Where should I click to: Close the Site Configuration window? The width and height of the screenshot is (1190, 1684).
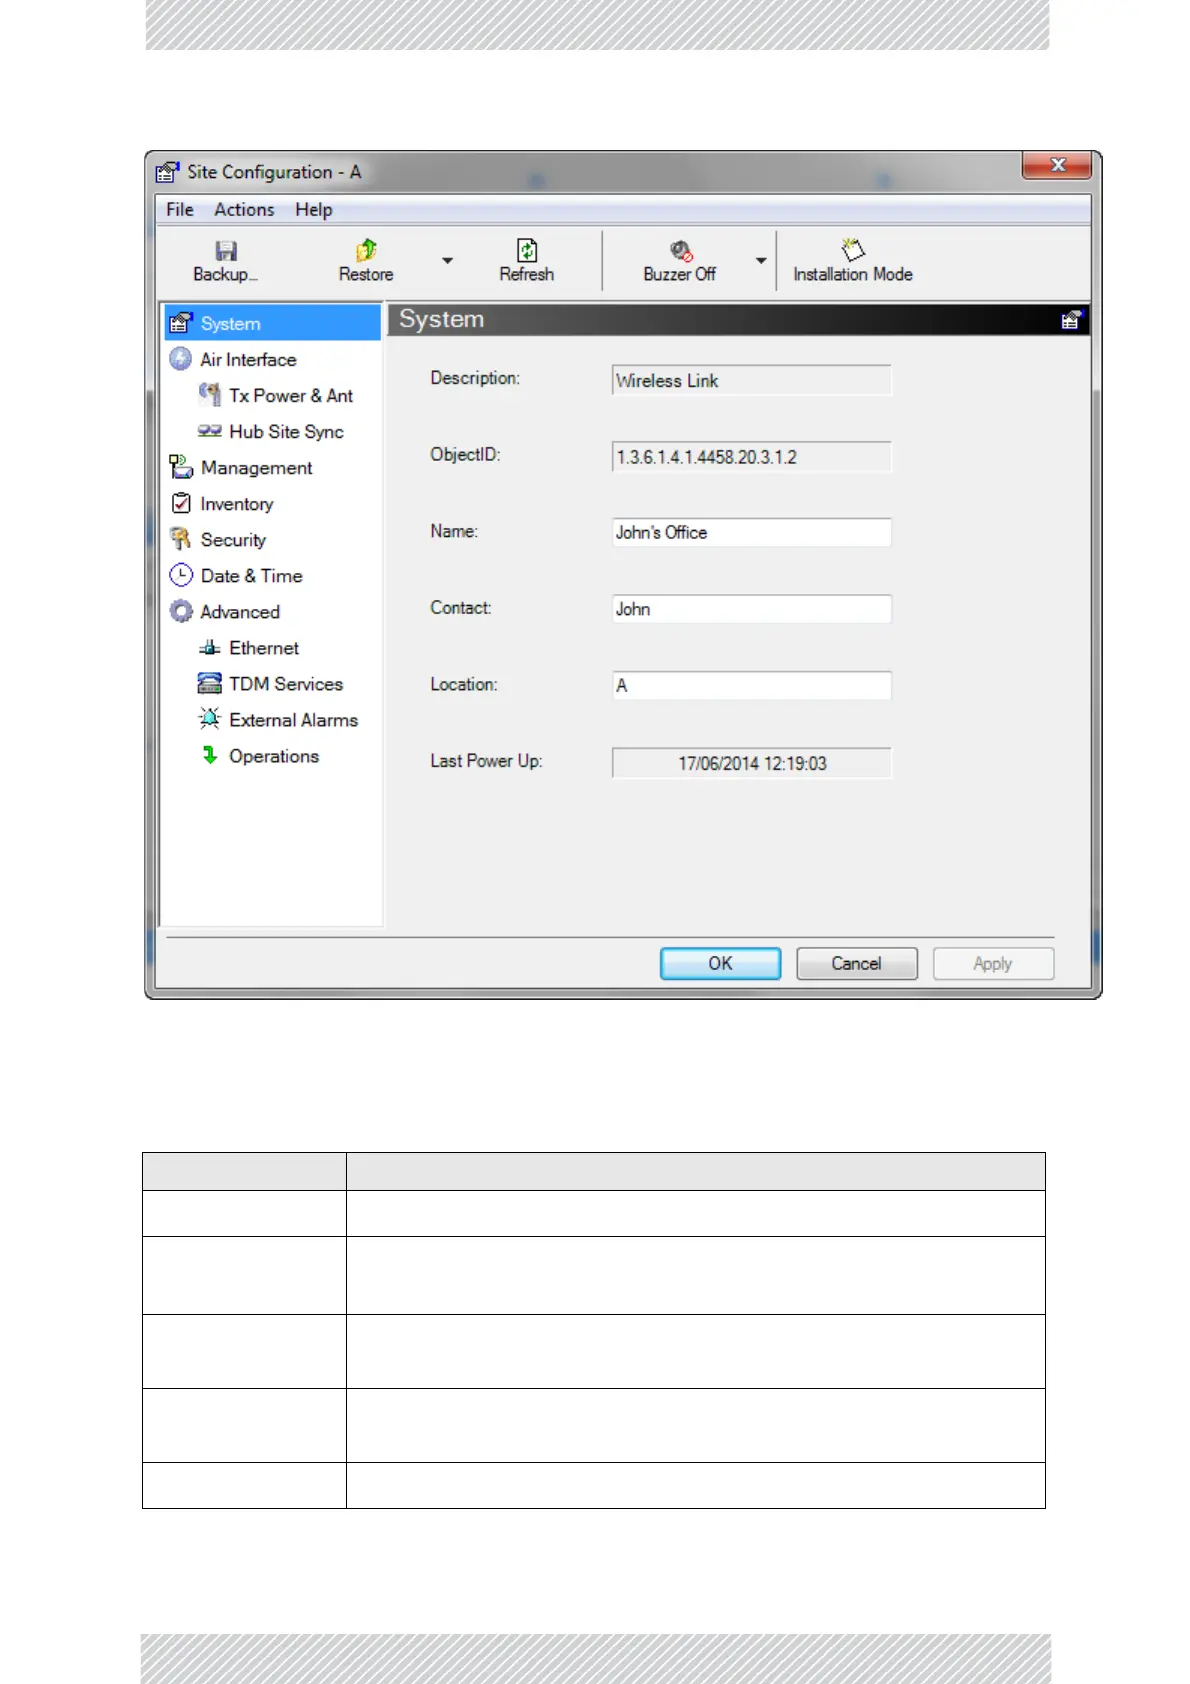[1058, 165]
